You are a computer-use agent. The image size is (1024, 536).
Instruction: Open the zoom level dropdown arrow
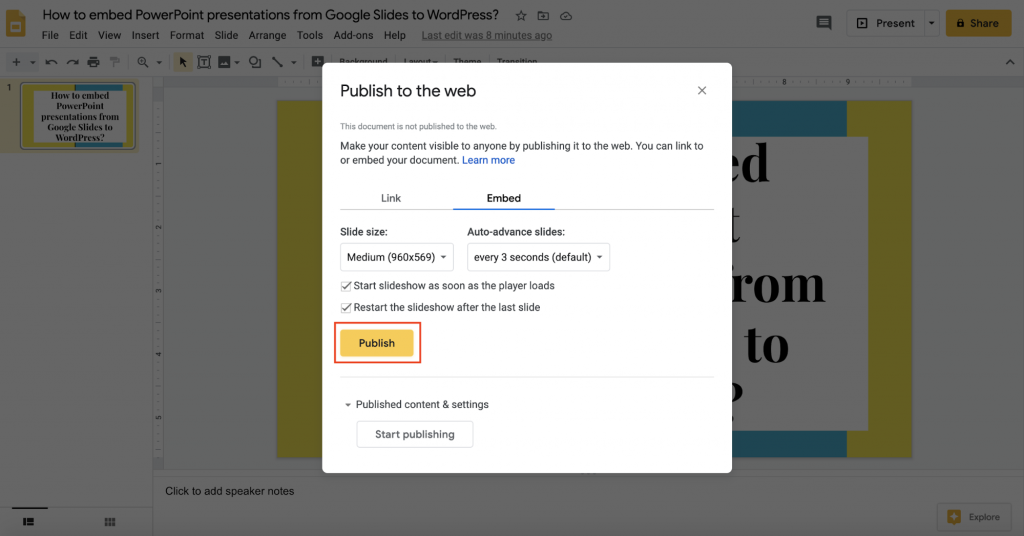point(159,63)
